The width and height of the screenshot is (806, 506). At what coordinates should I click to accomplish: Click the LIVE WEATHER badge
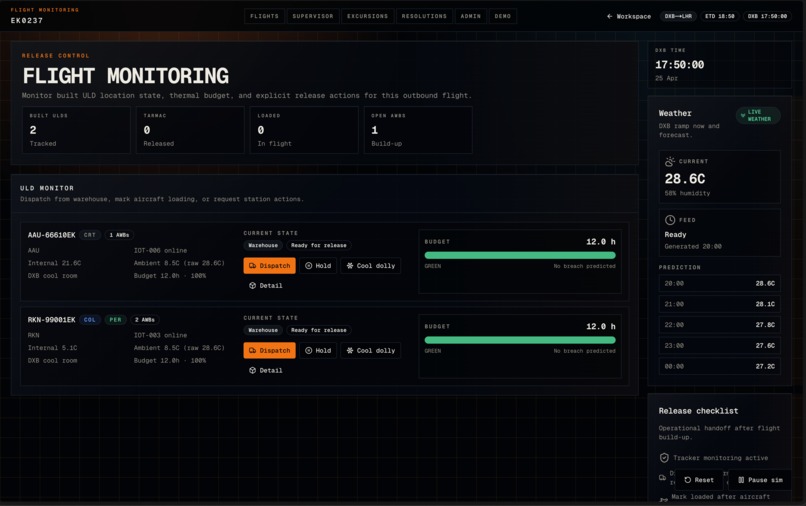pos(758,116)
